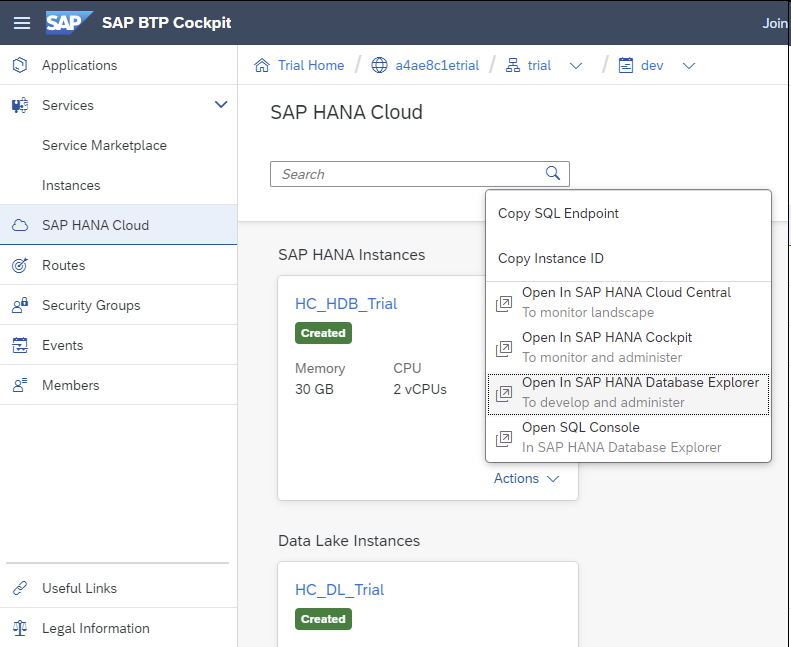Click the magnifier icon in search box
This screenshot has width=791, height=647.
pos(553,173)
